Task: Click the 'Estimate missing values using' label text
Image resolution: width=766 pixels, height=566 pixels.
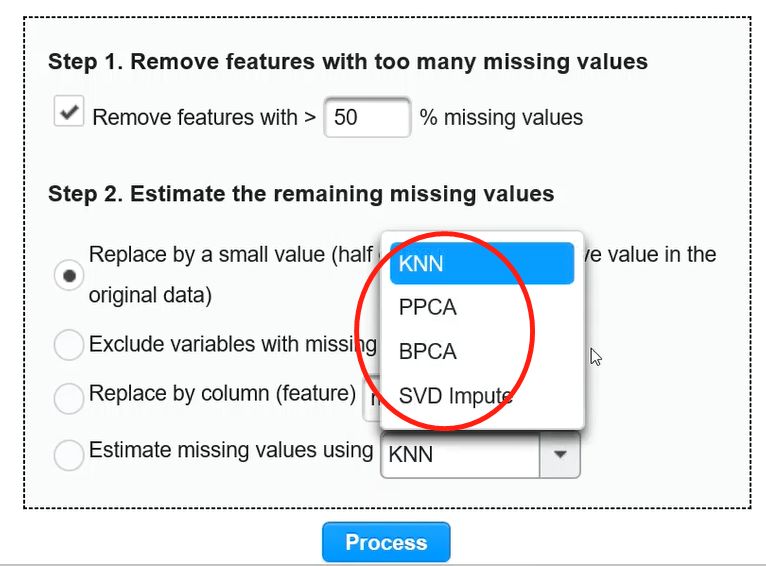Action: [231, 450]
